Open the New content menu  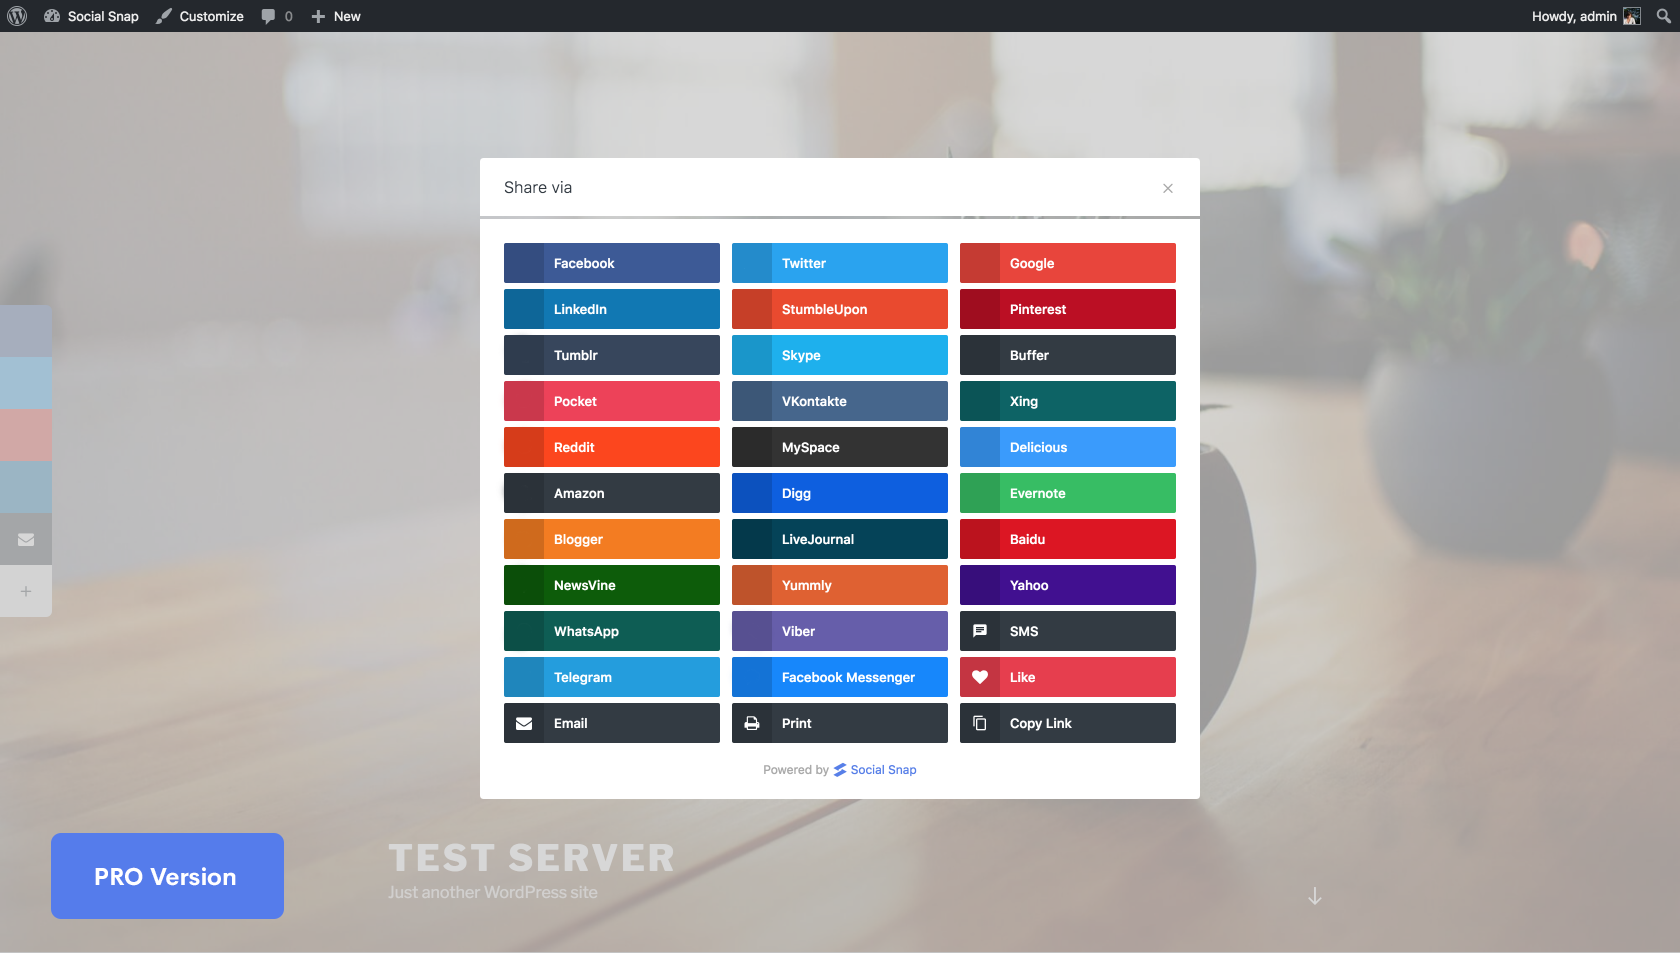pos(336,16)
